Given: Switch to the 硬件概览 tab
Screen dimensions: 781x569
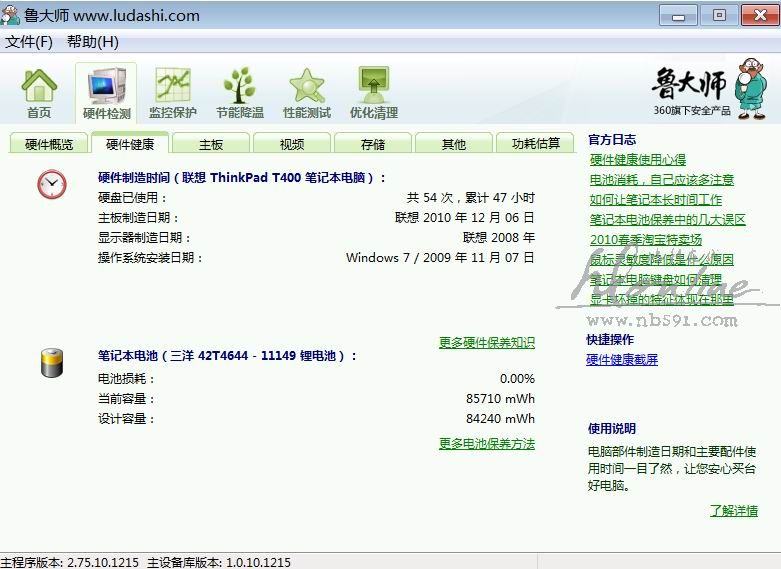Looking at the screenshot, I should (49, 144).
